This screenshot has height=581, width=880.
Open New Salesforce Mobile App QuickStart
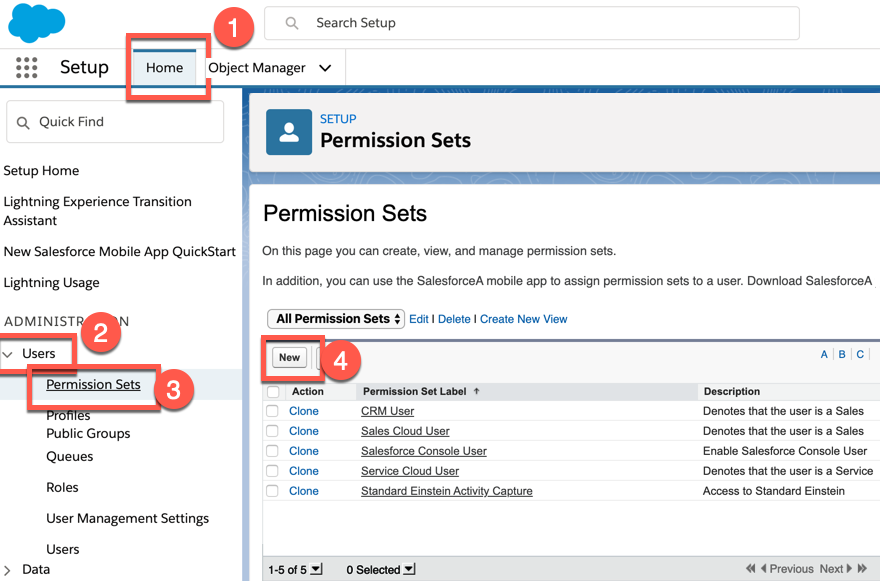[120, 251]
